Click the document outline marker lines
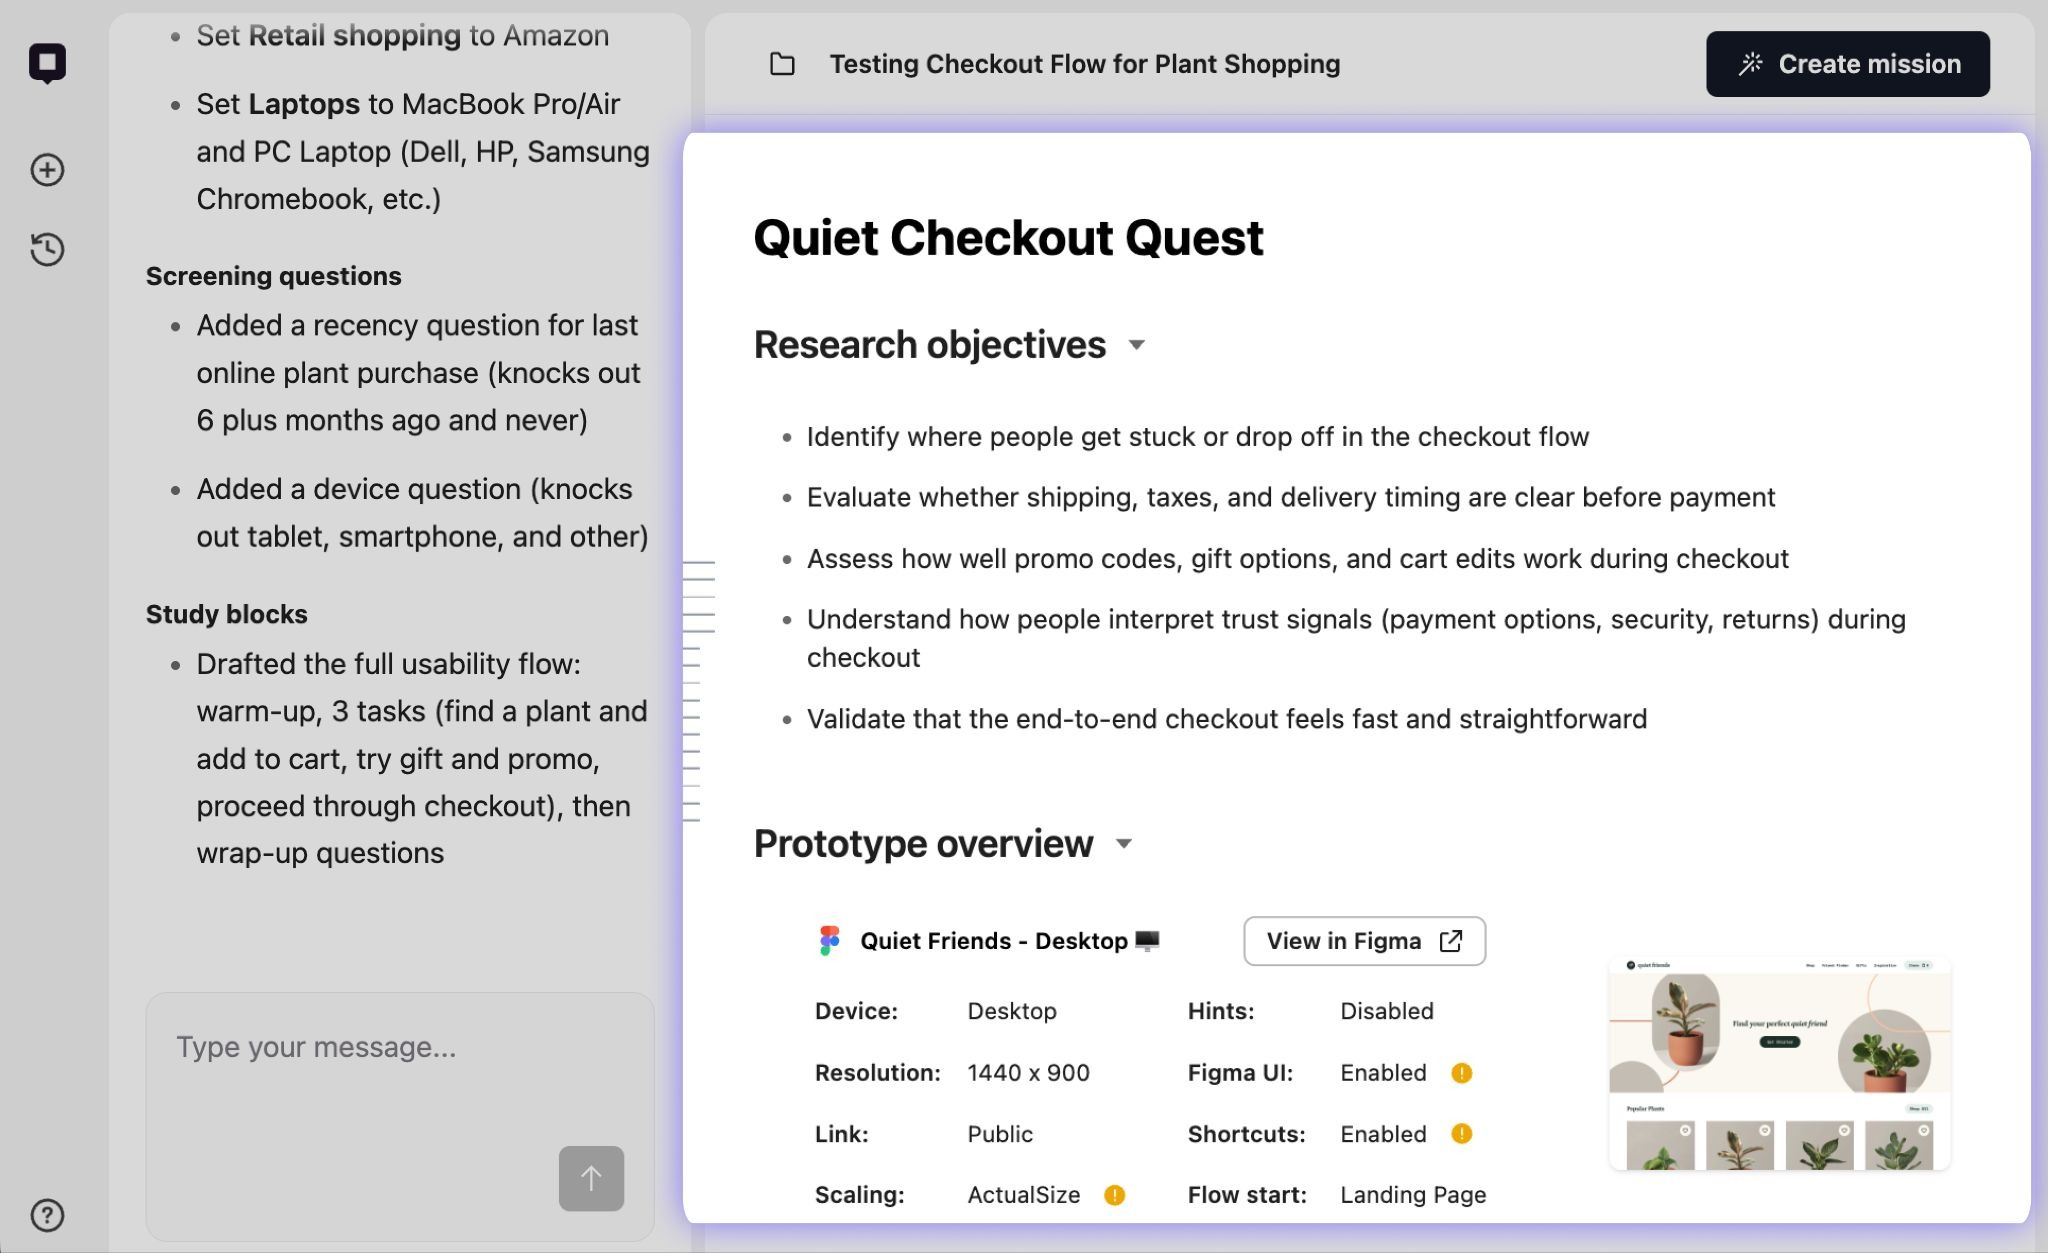 click(697, 690)
